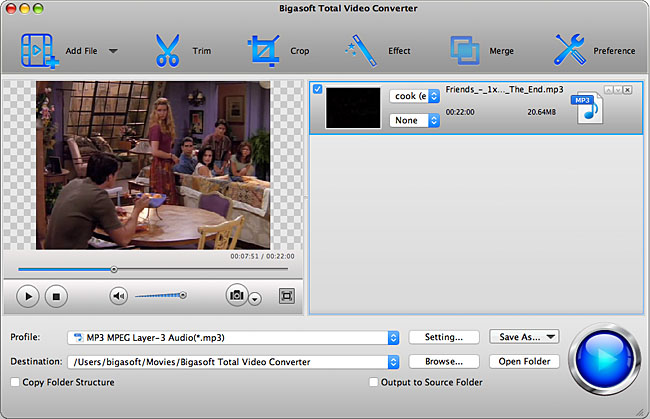
Task: Click the Open Folder button
Action: [x=524, y=362]
